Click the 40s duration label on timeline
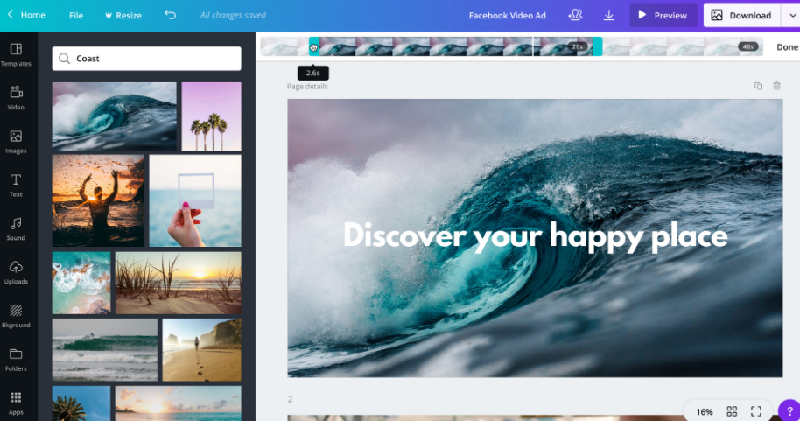Image resolution: width=800 pixels, height=421 pixels. (748, 46)
